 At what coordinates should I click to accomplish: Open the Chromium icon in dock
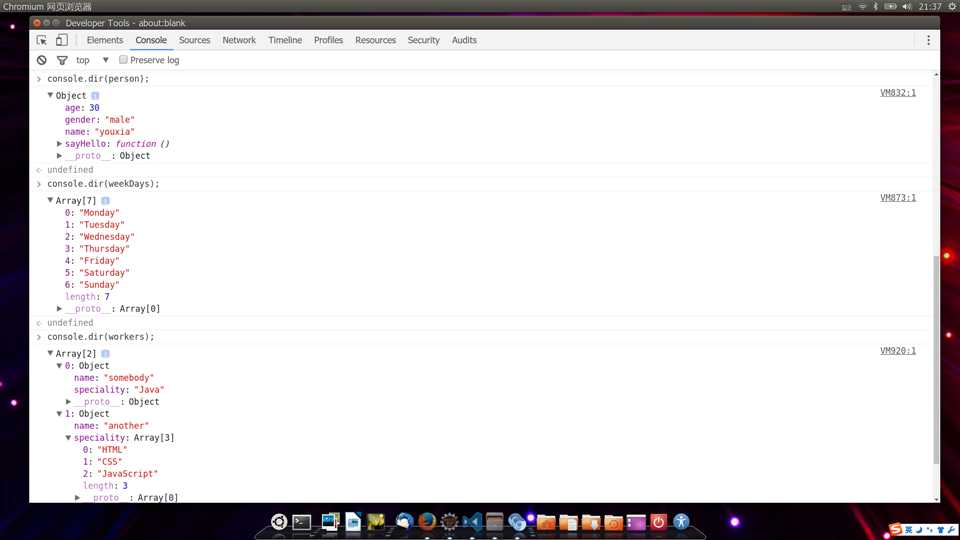[517, 522]
